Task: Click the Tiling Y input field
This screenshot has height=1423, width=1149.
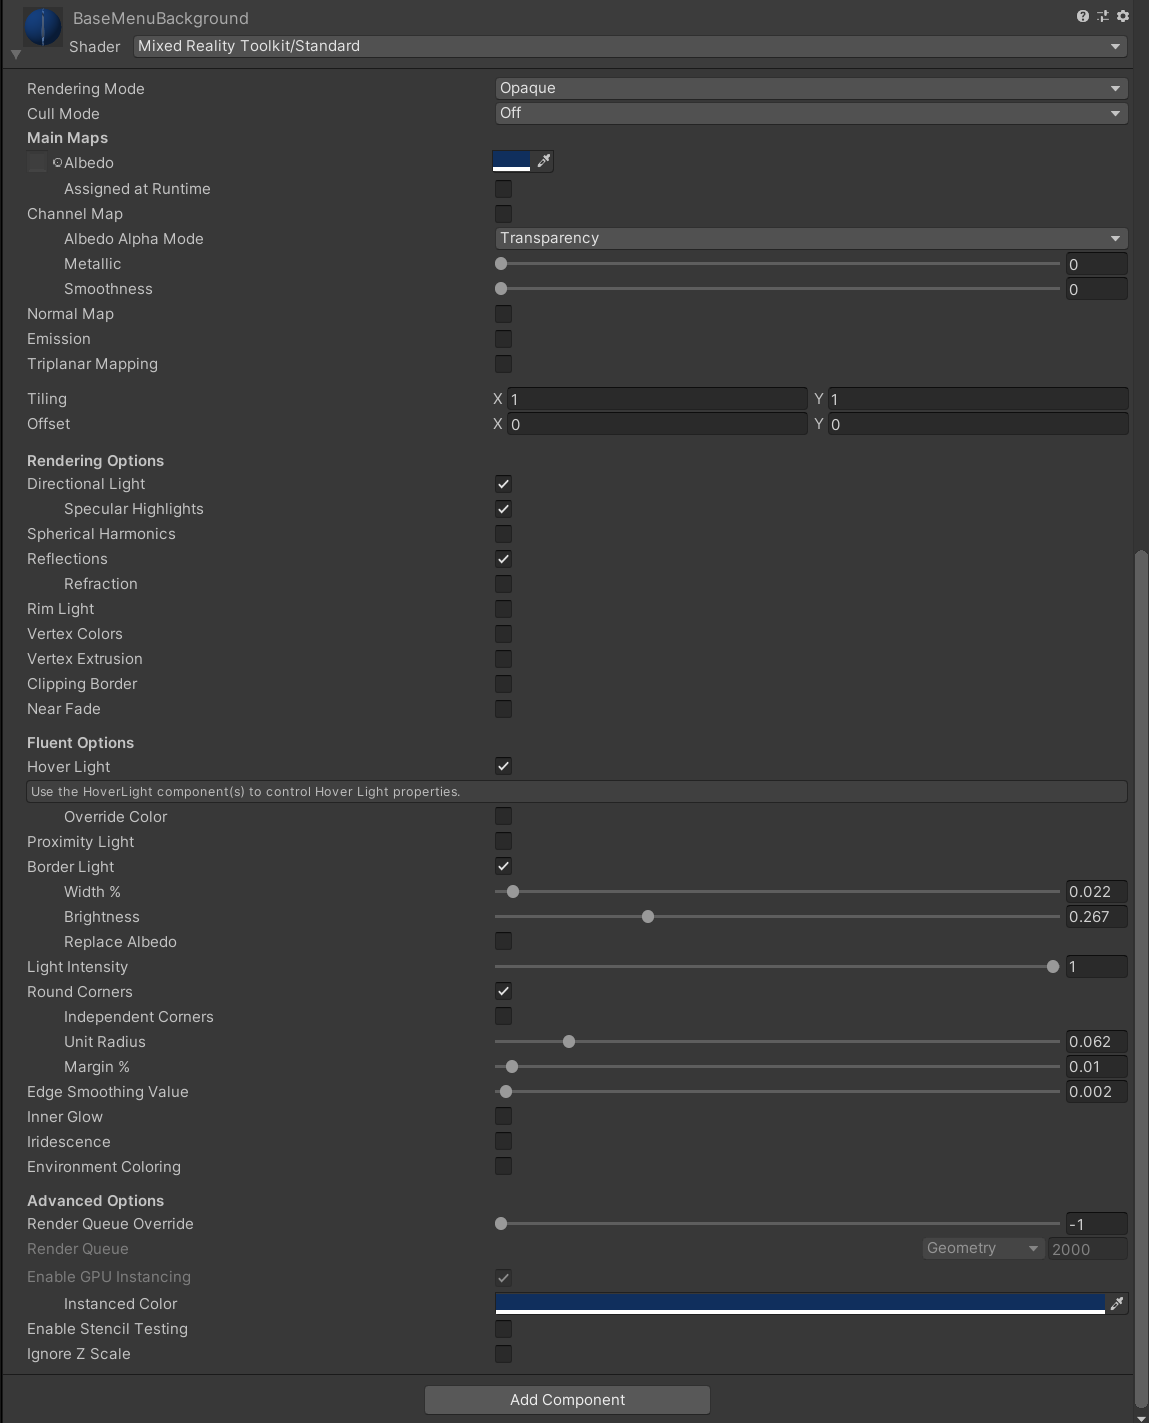Action: click(978, 399)
